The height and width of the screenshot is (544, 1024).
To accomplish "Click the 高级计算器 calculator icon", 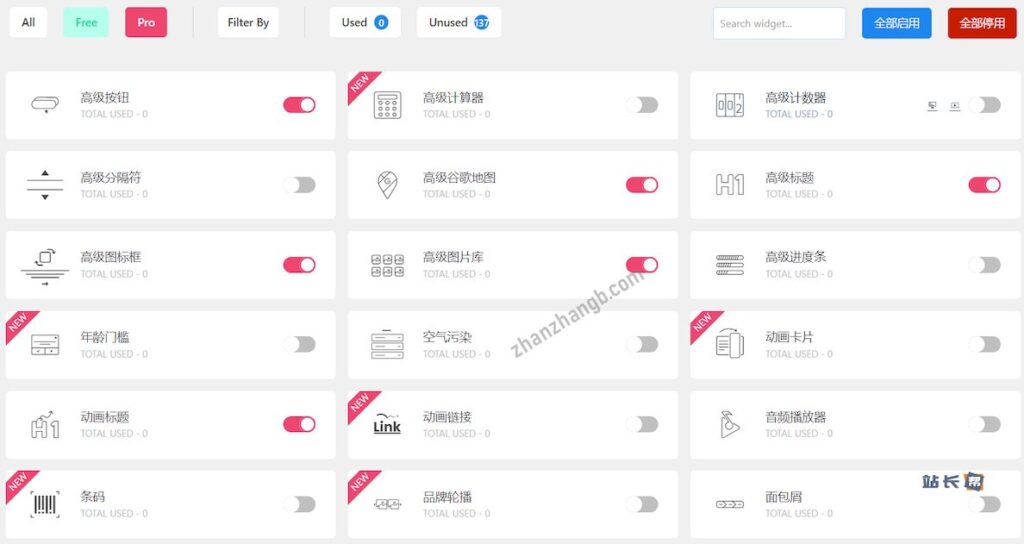I will tap(387, 105).
